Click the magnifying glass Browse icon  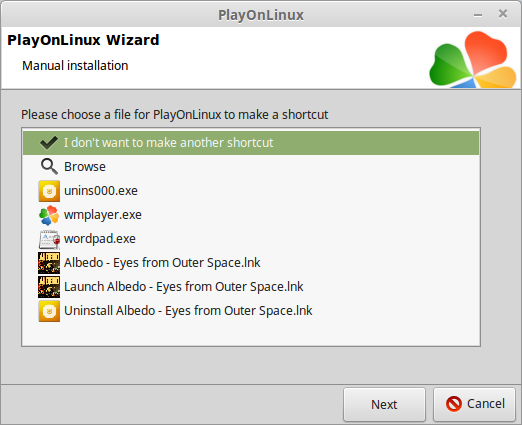[x=49, y=166]
